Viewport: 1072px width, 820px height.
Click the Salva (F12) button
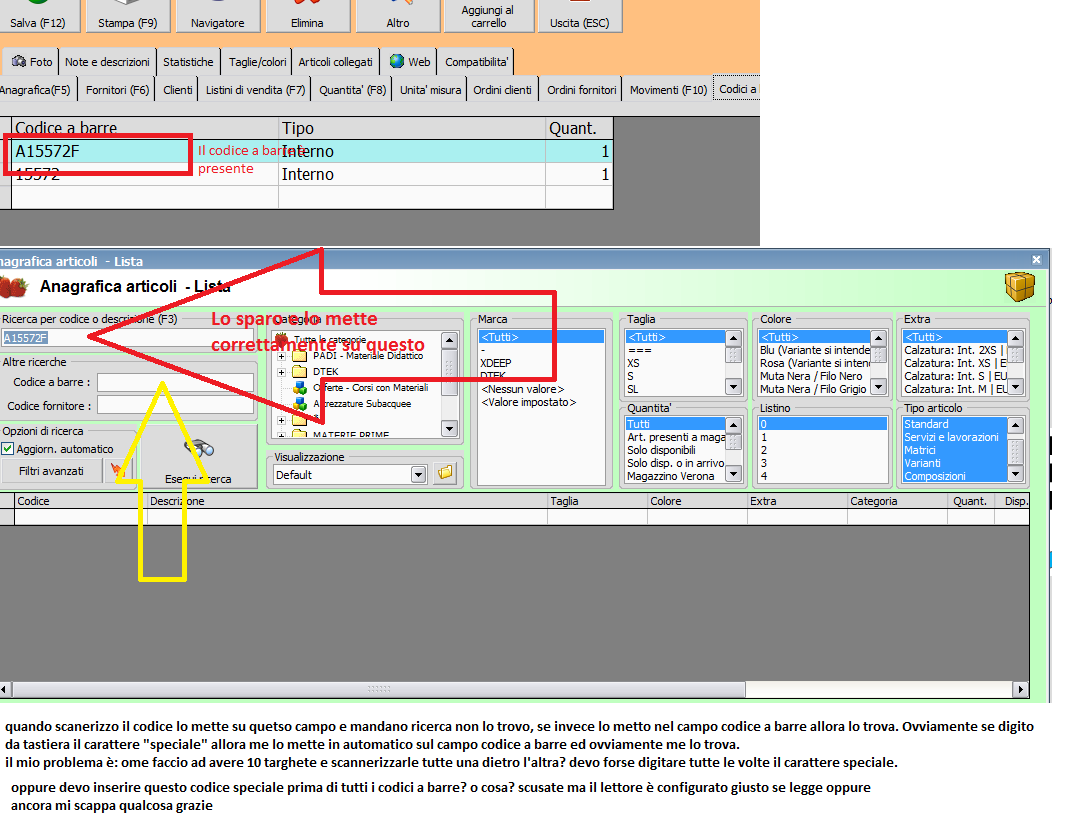(38, 16)
